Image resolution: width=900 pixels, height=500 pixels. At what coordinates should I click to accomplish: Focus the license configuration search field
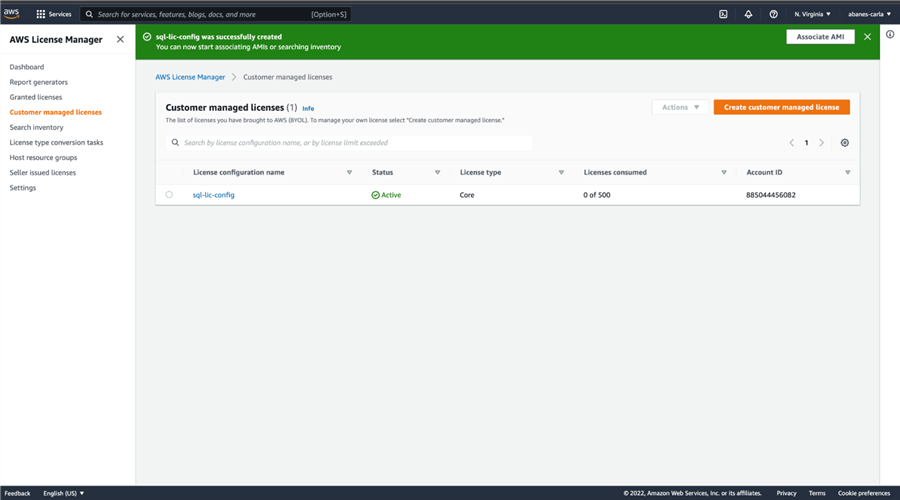point(349,142)
